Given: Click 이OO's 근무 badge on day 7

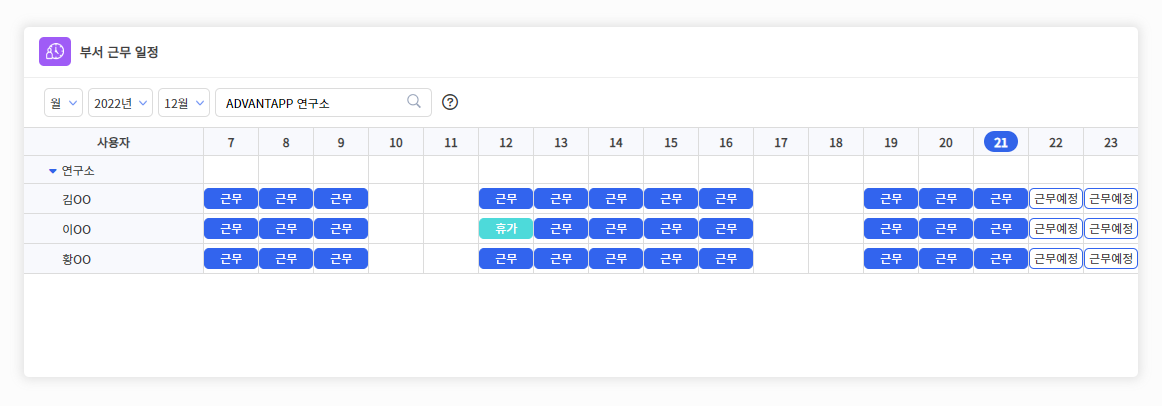Looking at the screenshot, I should (231, 228).
